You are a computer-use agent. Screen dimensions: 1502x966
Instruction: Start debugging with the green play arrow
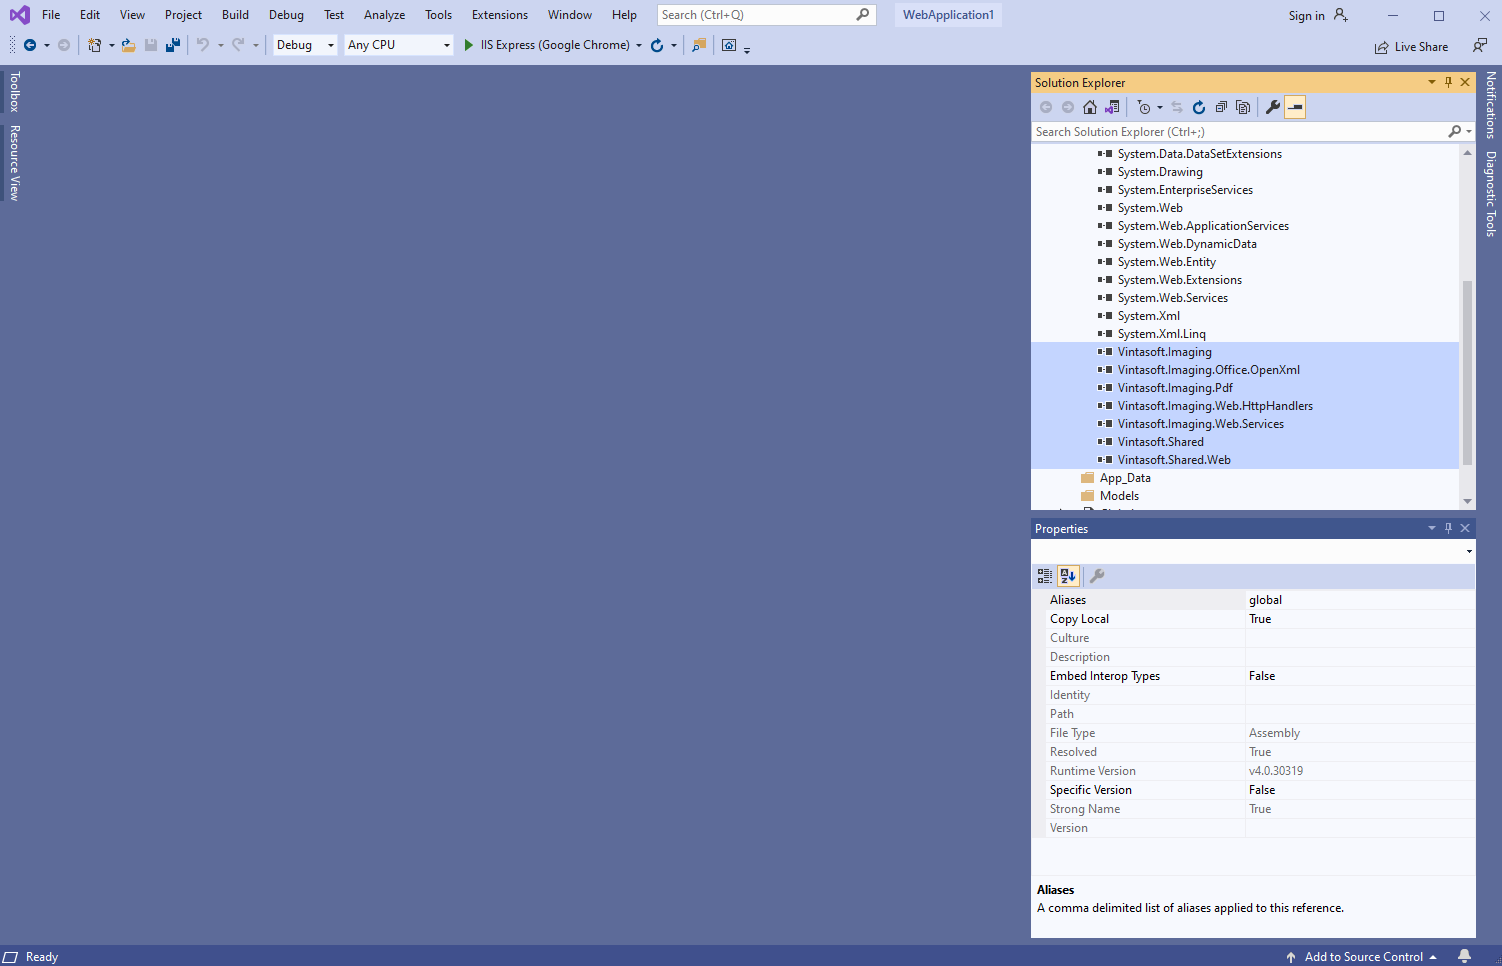(468, 45)
